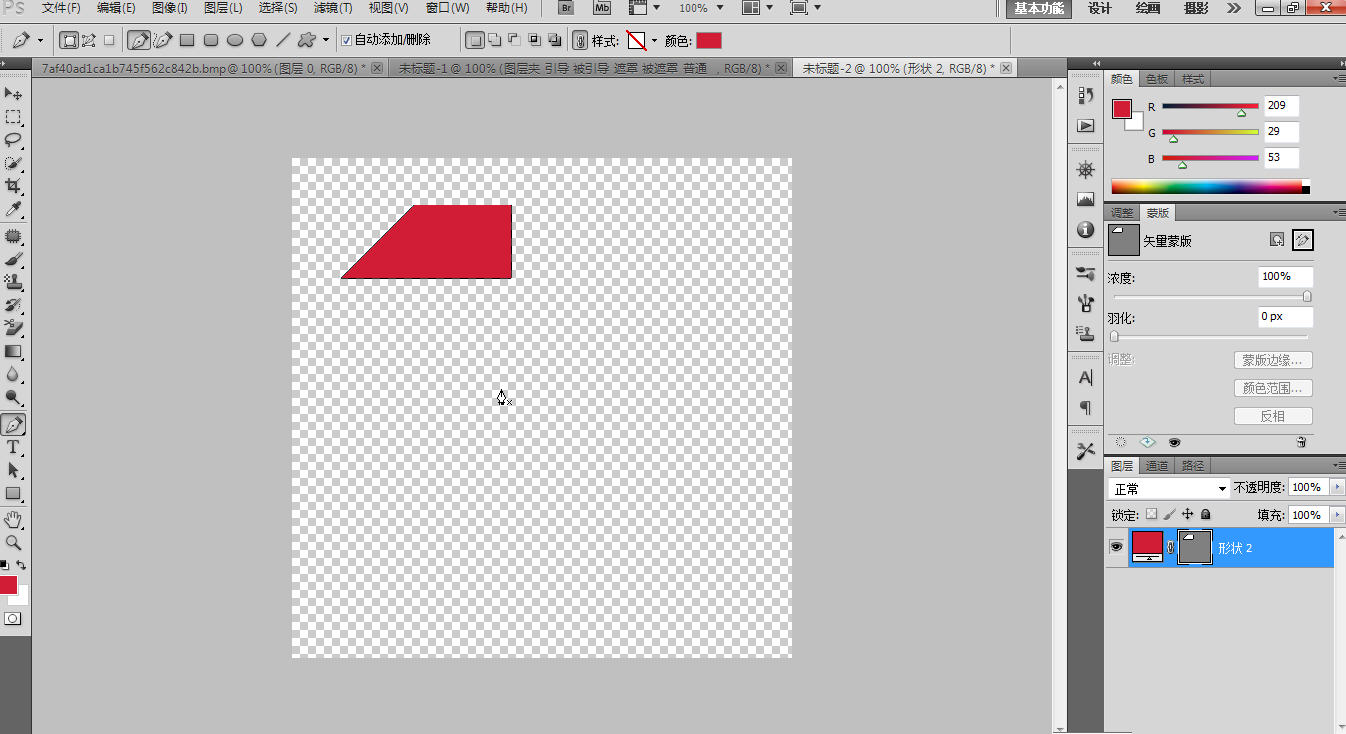Hide the 形状 2 layer with the eye

1116,547
